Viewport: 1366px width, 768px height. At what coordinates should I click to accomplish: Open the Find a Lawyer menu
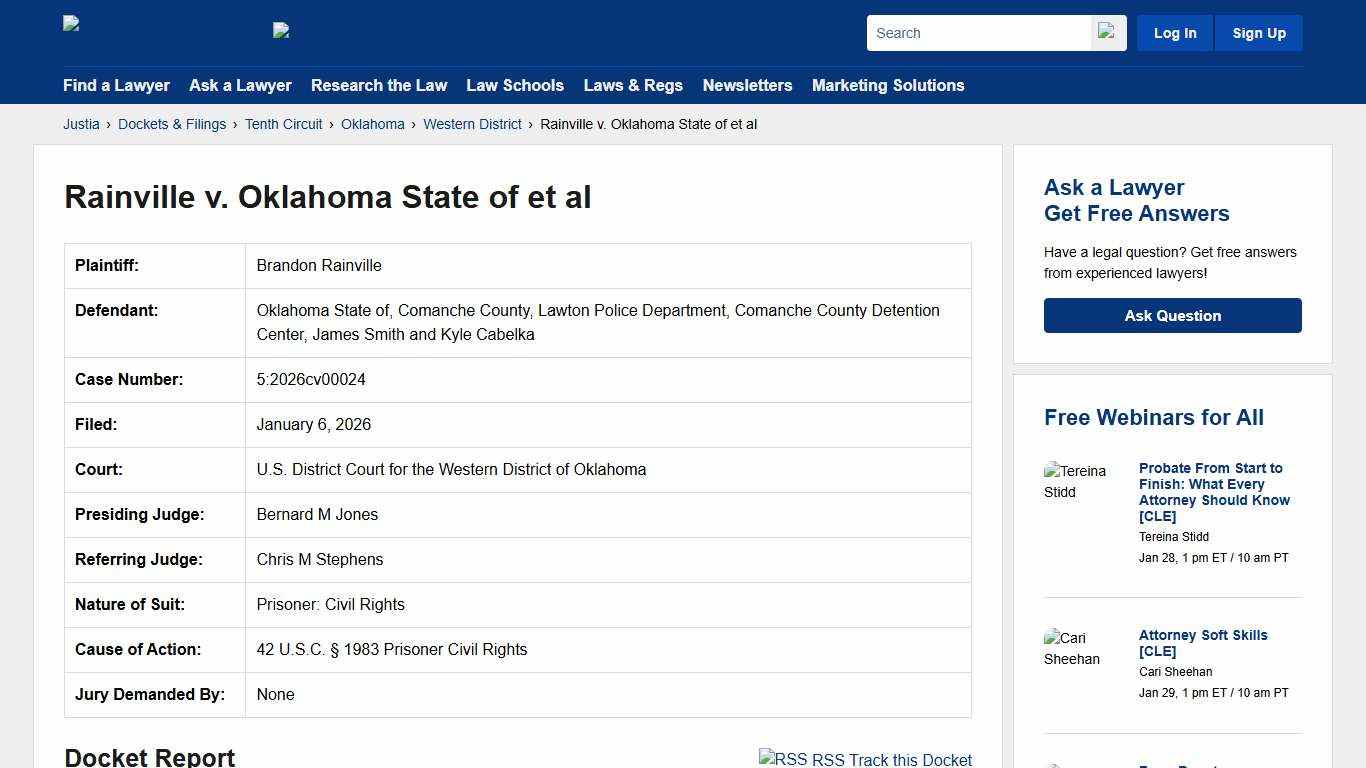pyautogui.click(x=116, y=86)
